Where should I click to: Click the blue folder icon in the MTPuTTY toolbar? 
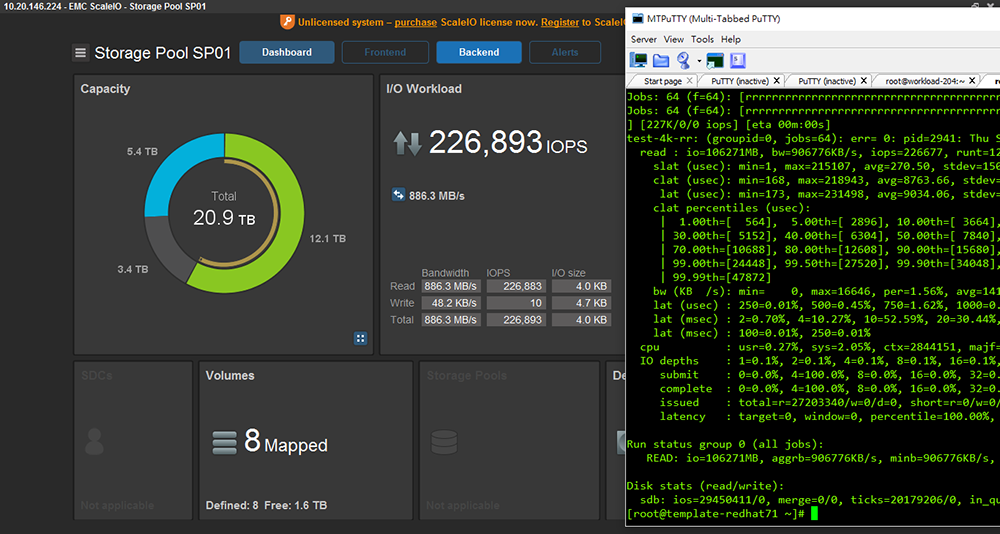(661, 61)
